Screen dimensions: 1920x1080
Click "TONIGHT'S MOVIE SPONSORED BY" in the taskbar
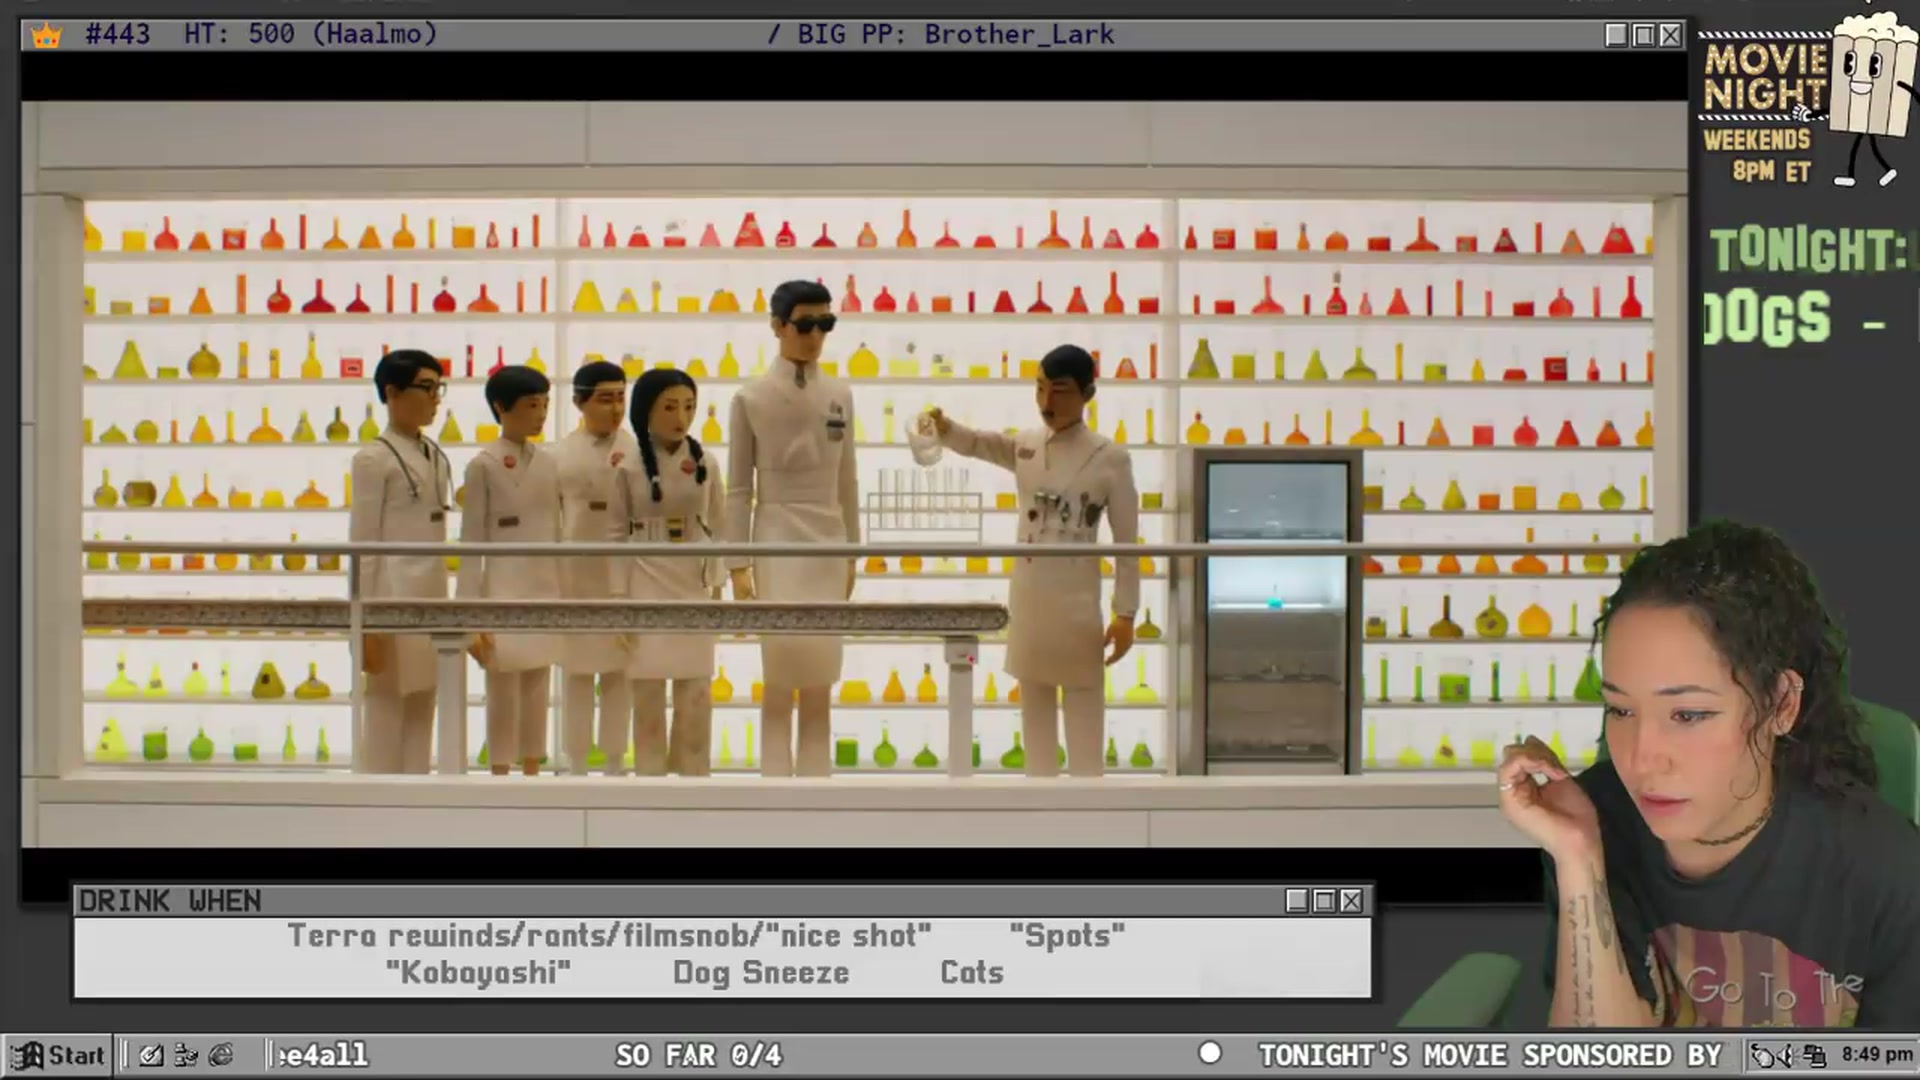click(1490, 1055)
